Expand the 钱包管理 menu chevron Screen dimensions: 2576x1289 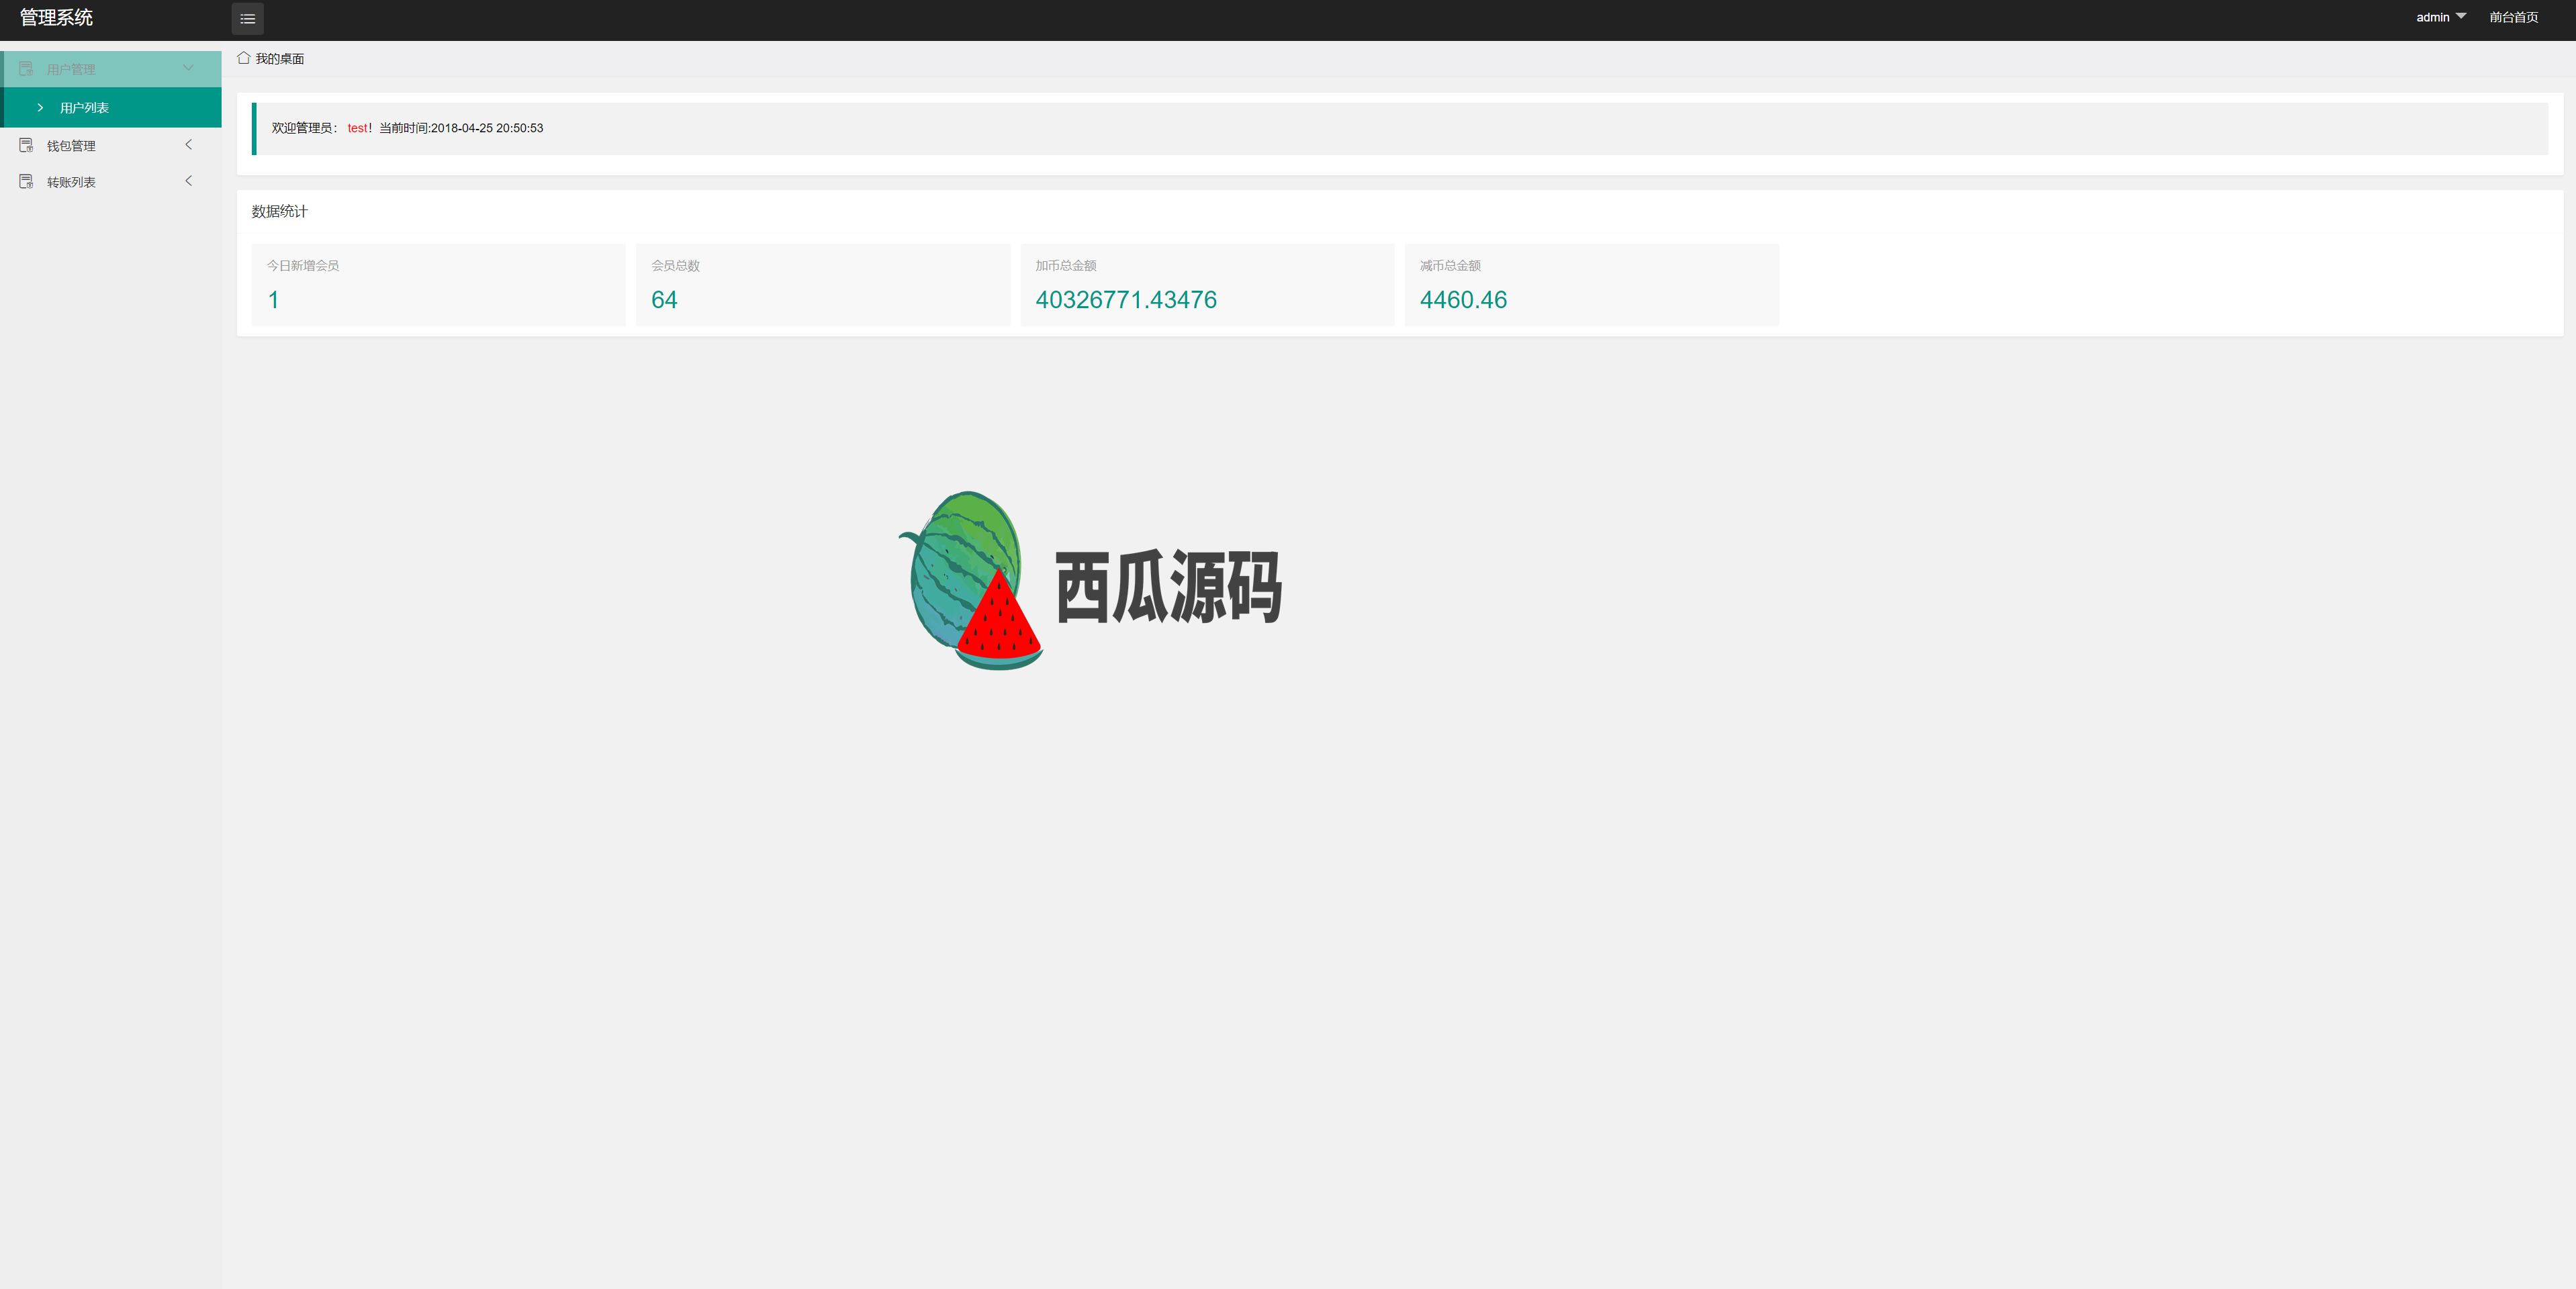pos(188,145)
